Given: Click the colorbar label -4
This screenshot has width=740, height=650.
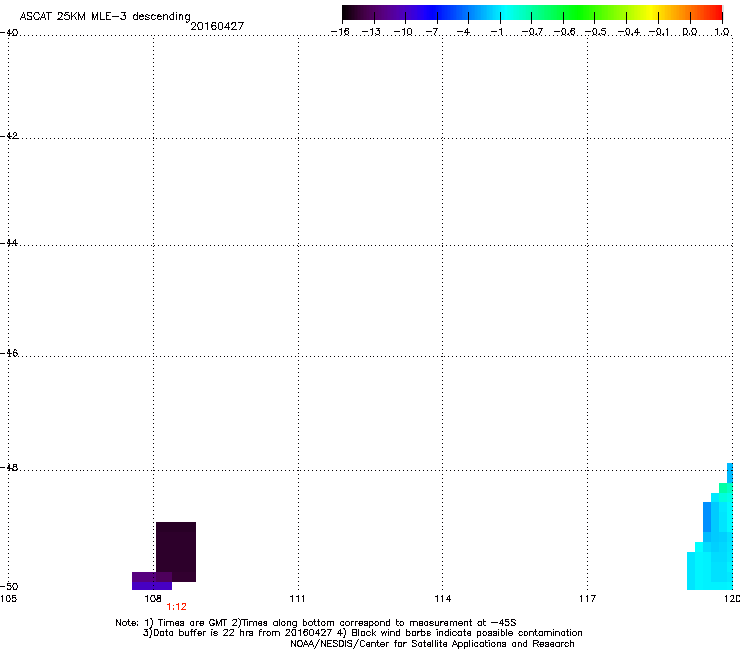Looking at the screenshot, I should tap(464, 32).
